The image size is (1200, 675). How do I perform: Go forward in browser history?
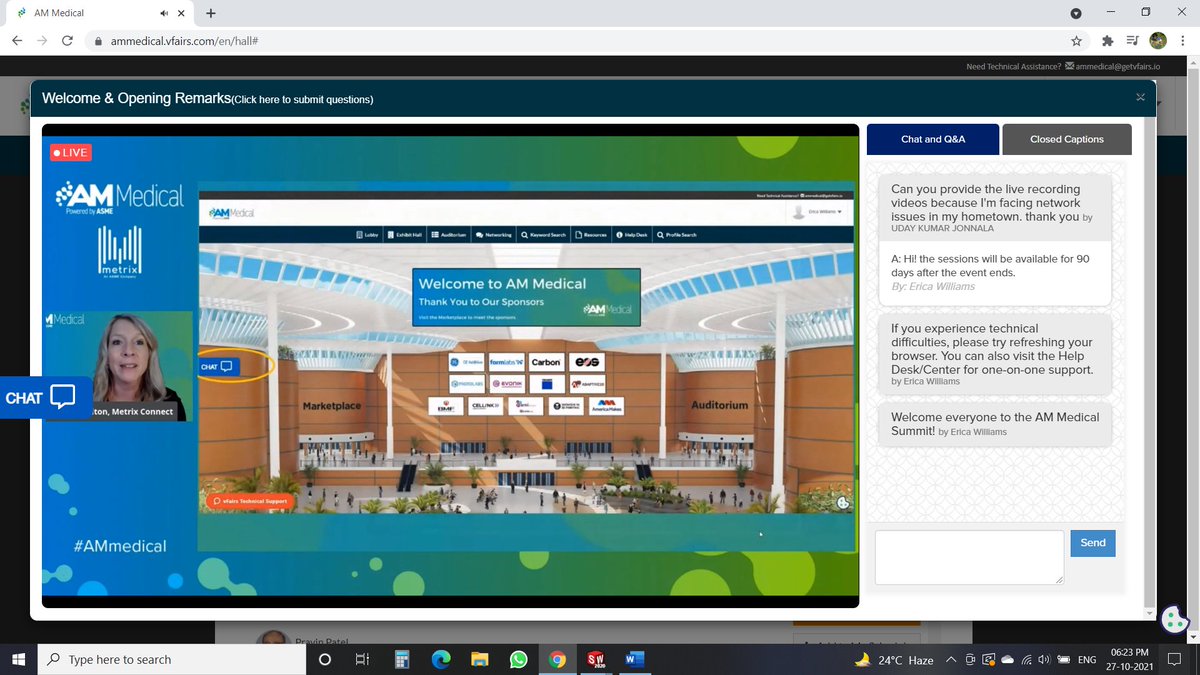(x=42, y=41)
